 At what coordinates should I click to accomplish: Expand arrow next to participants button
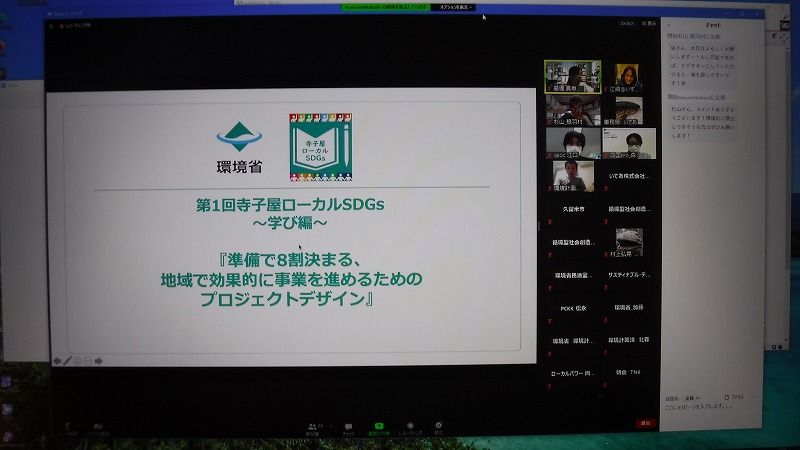point(331,427)
